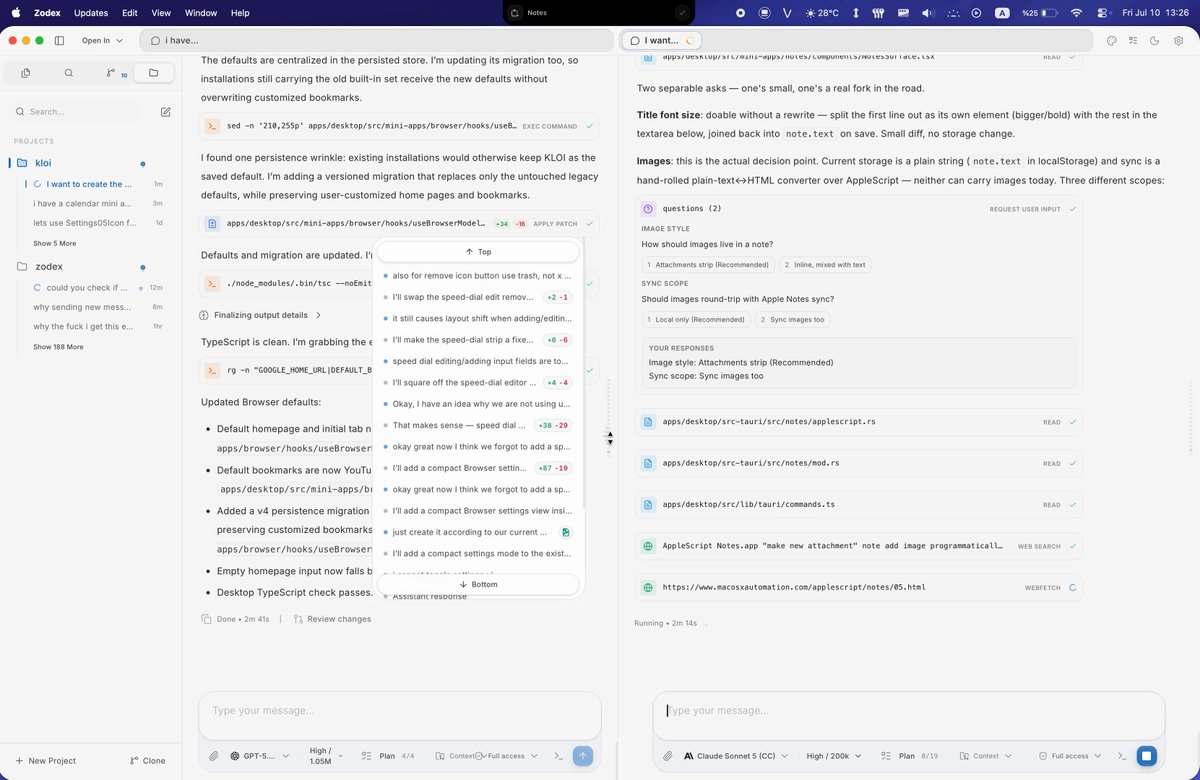Choose the Attachments strip (Recommended) option
This screenshot has width=1200, height=780.
pyautogui.click(x=708, y=265)
